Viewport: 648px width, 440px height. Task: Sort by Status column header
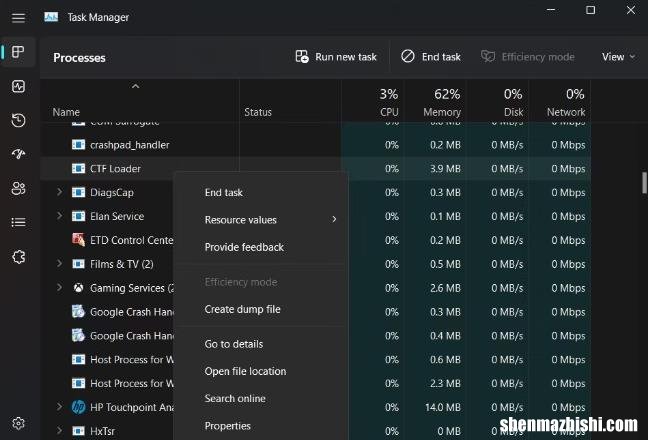click(291, 101)
